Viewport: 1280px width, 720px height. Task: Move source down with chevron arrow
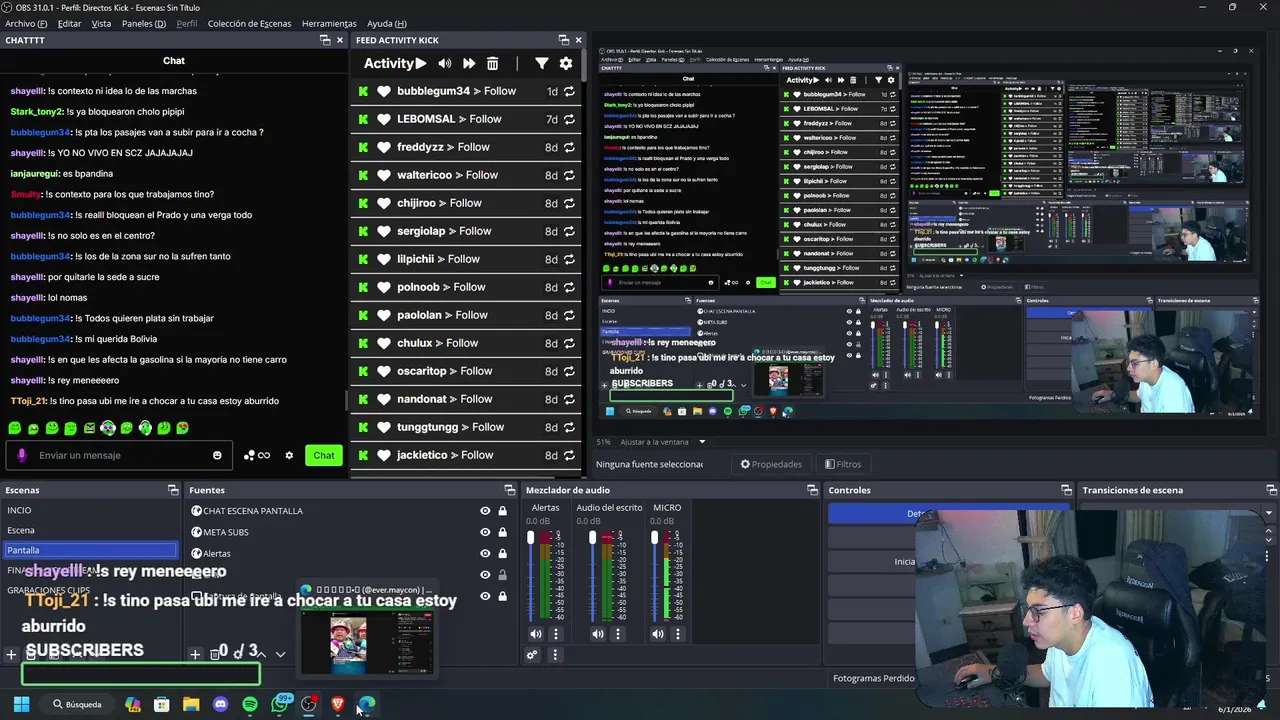tap(281, 654)
